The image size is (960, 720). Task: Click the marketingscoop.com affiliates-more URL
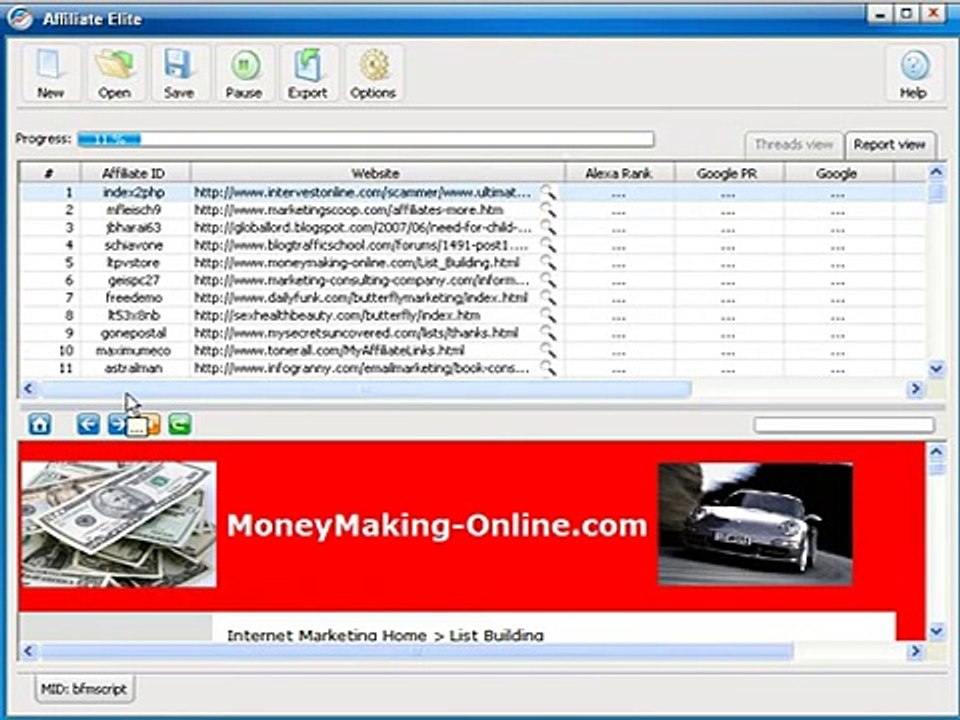coord(349,210)
